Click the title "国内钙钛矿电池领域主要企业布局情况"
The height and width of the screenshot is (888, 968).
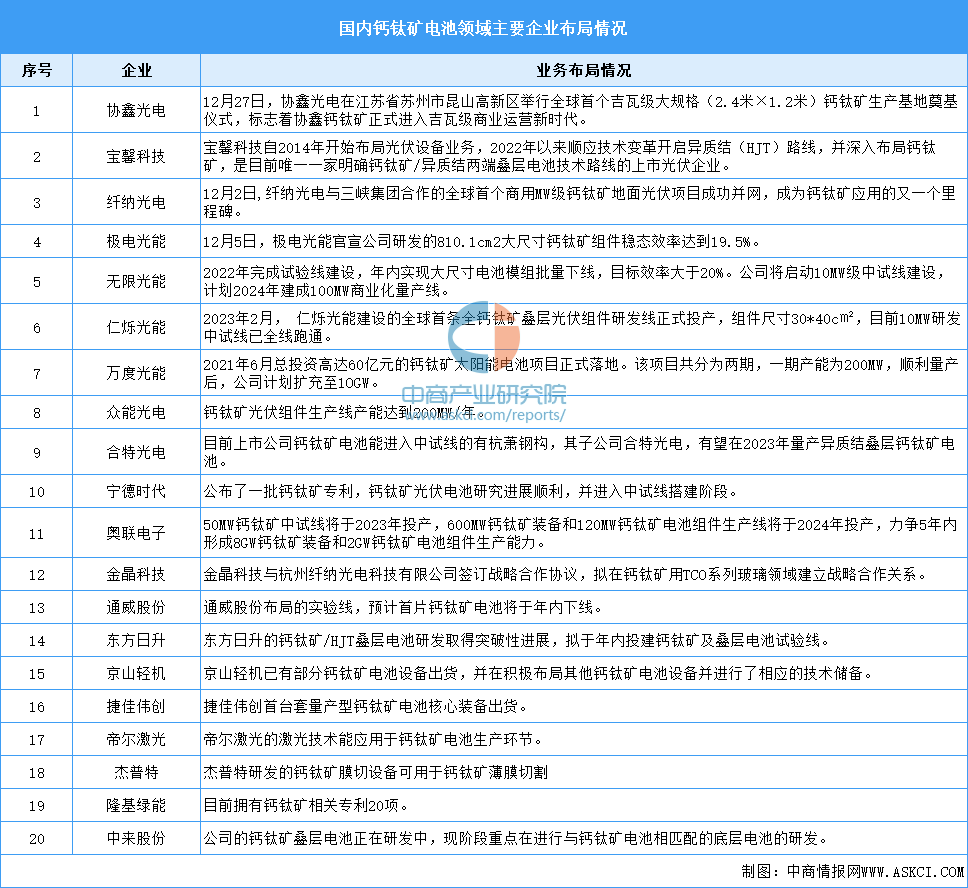coord(483,28)
